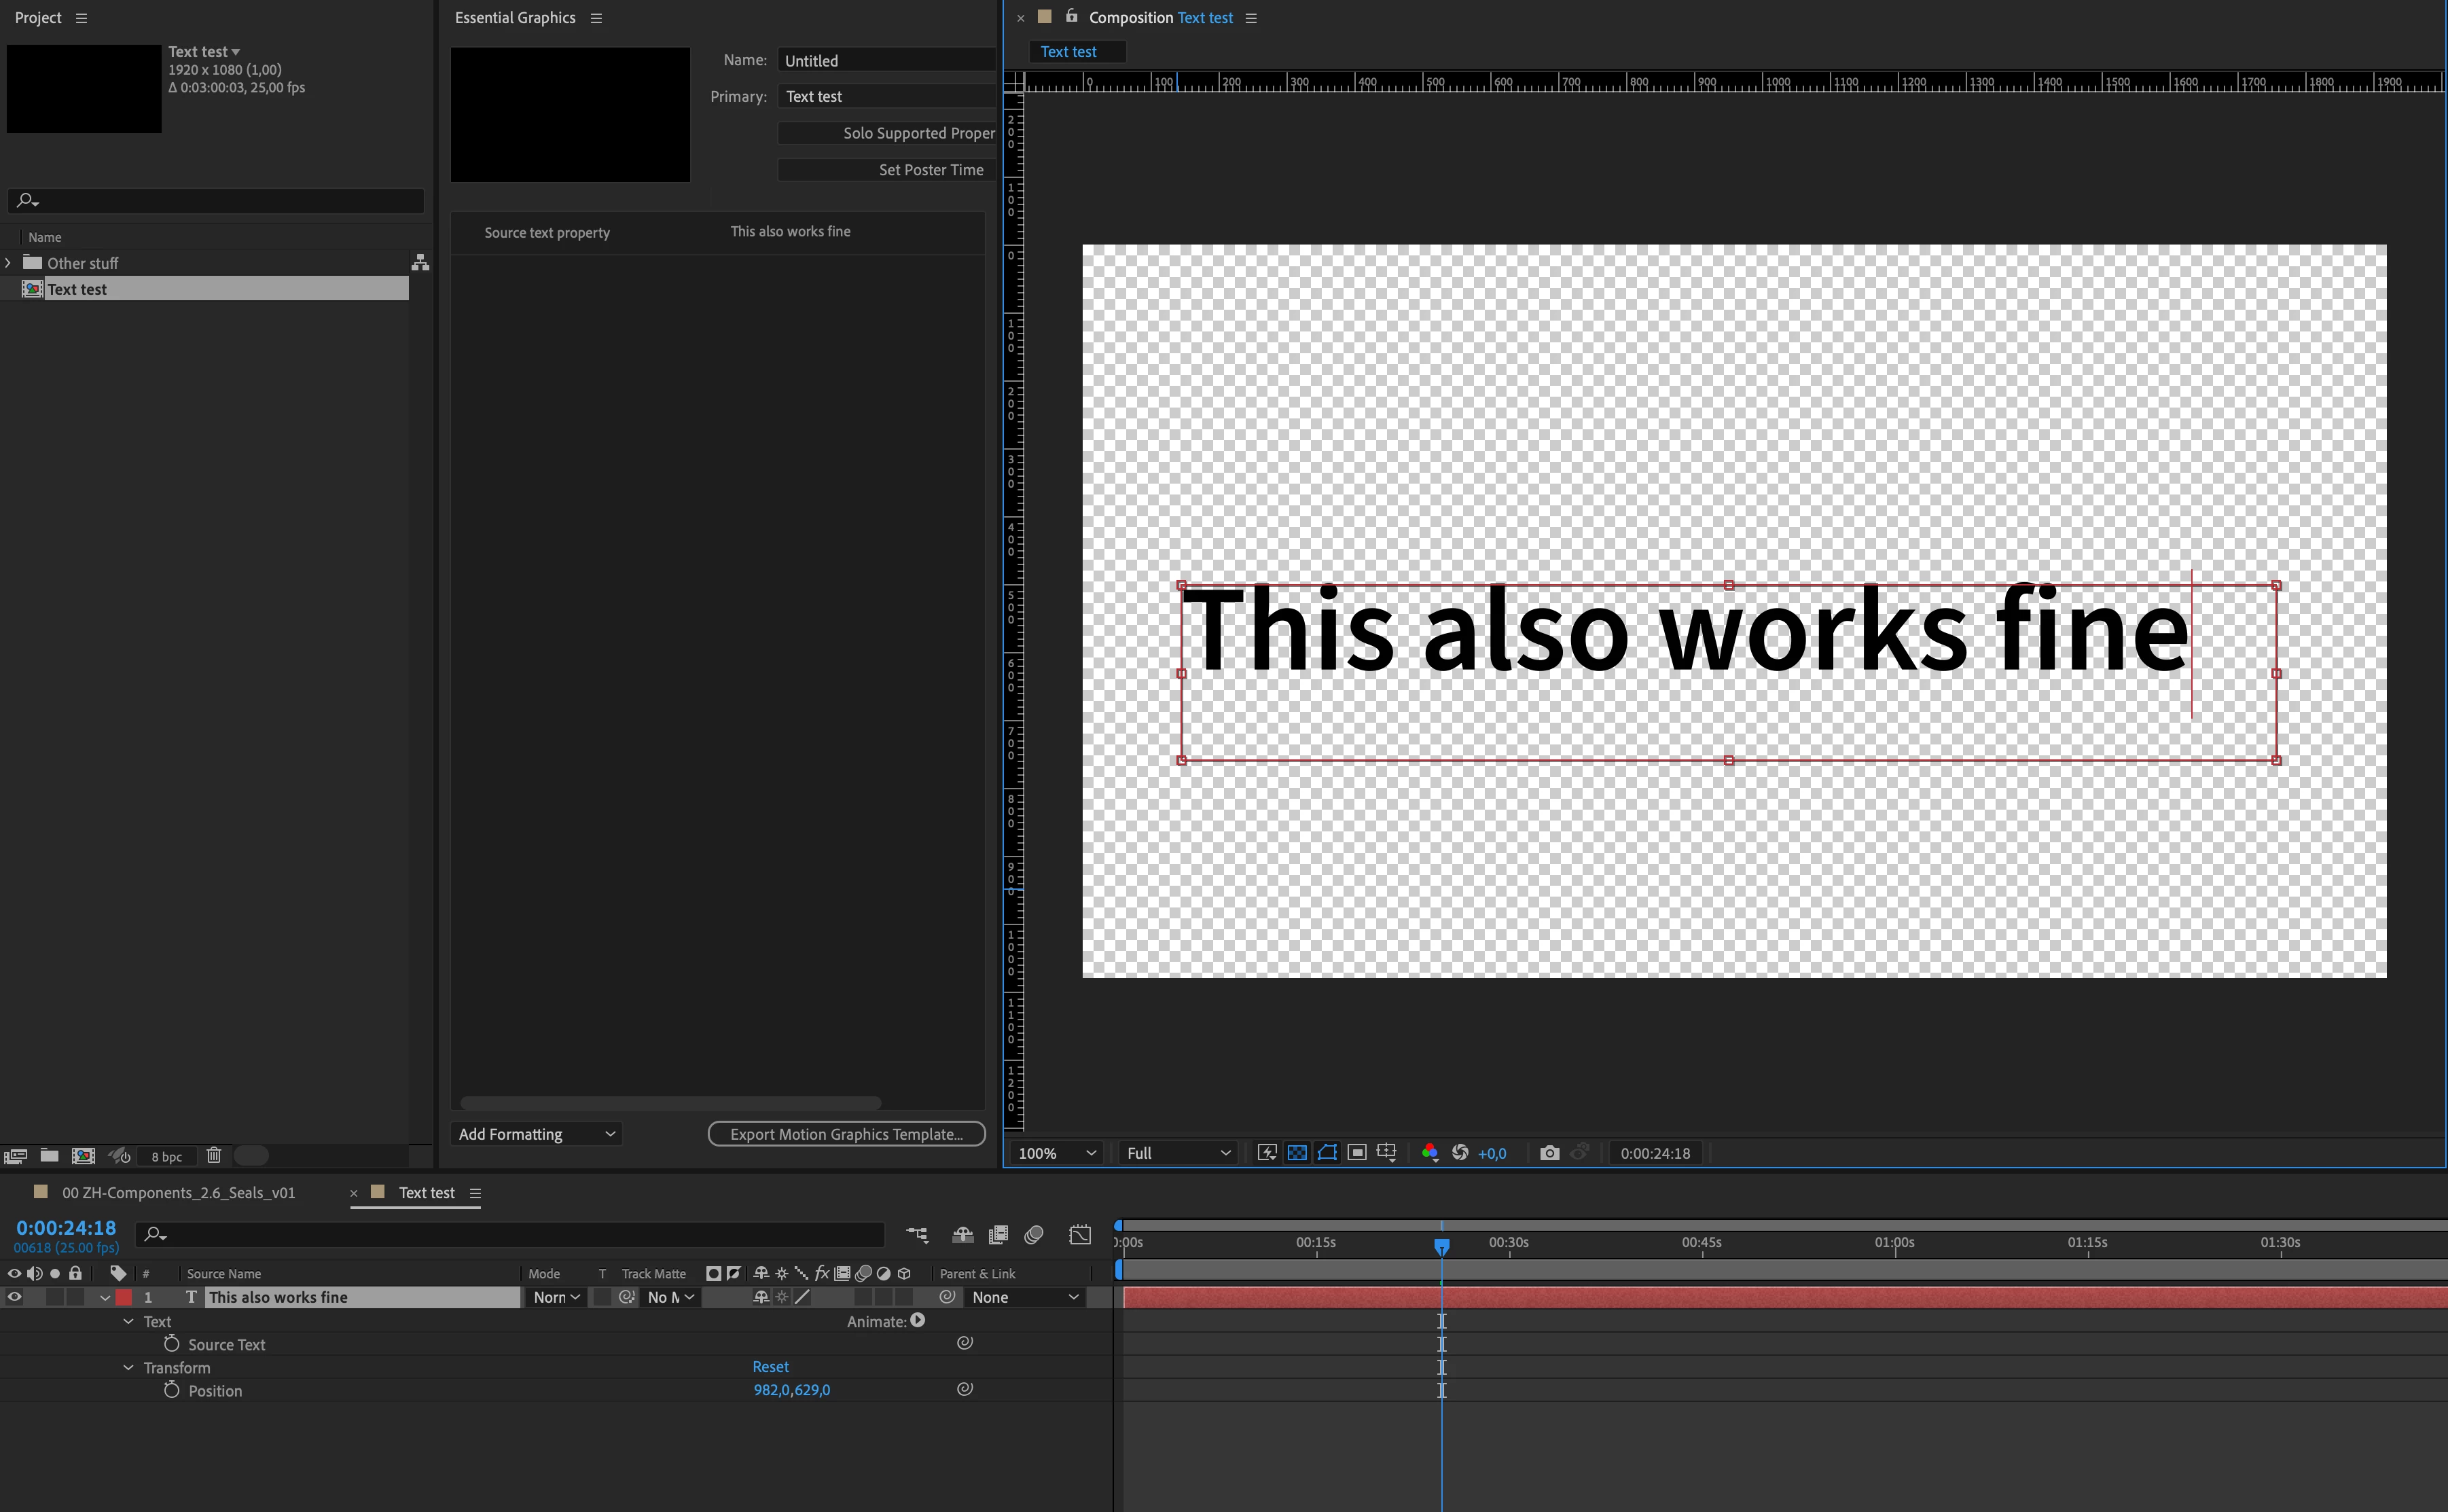Switch to the 00 ZH-Components_2.6_Seals_v01 tab
The width and height of the screenshot is (2448, 1512).
[178, 1193]
